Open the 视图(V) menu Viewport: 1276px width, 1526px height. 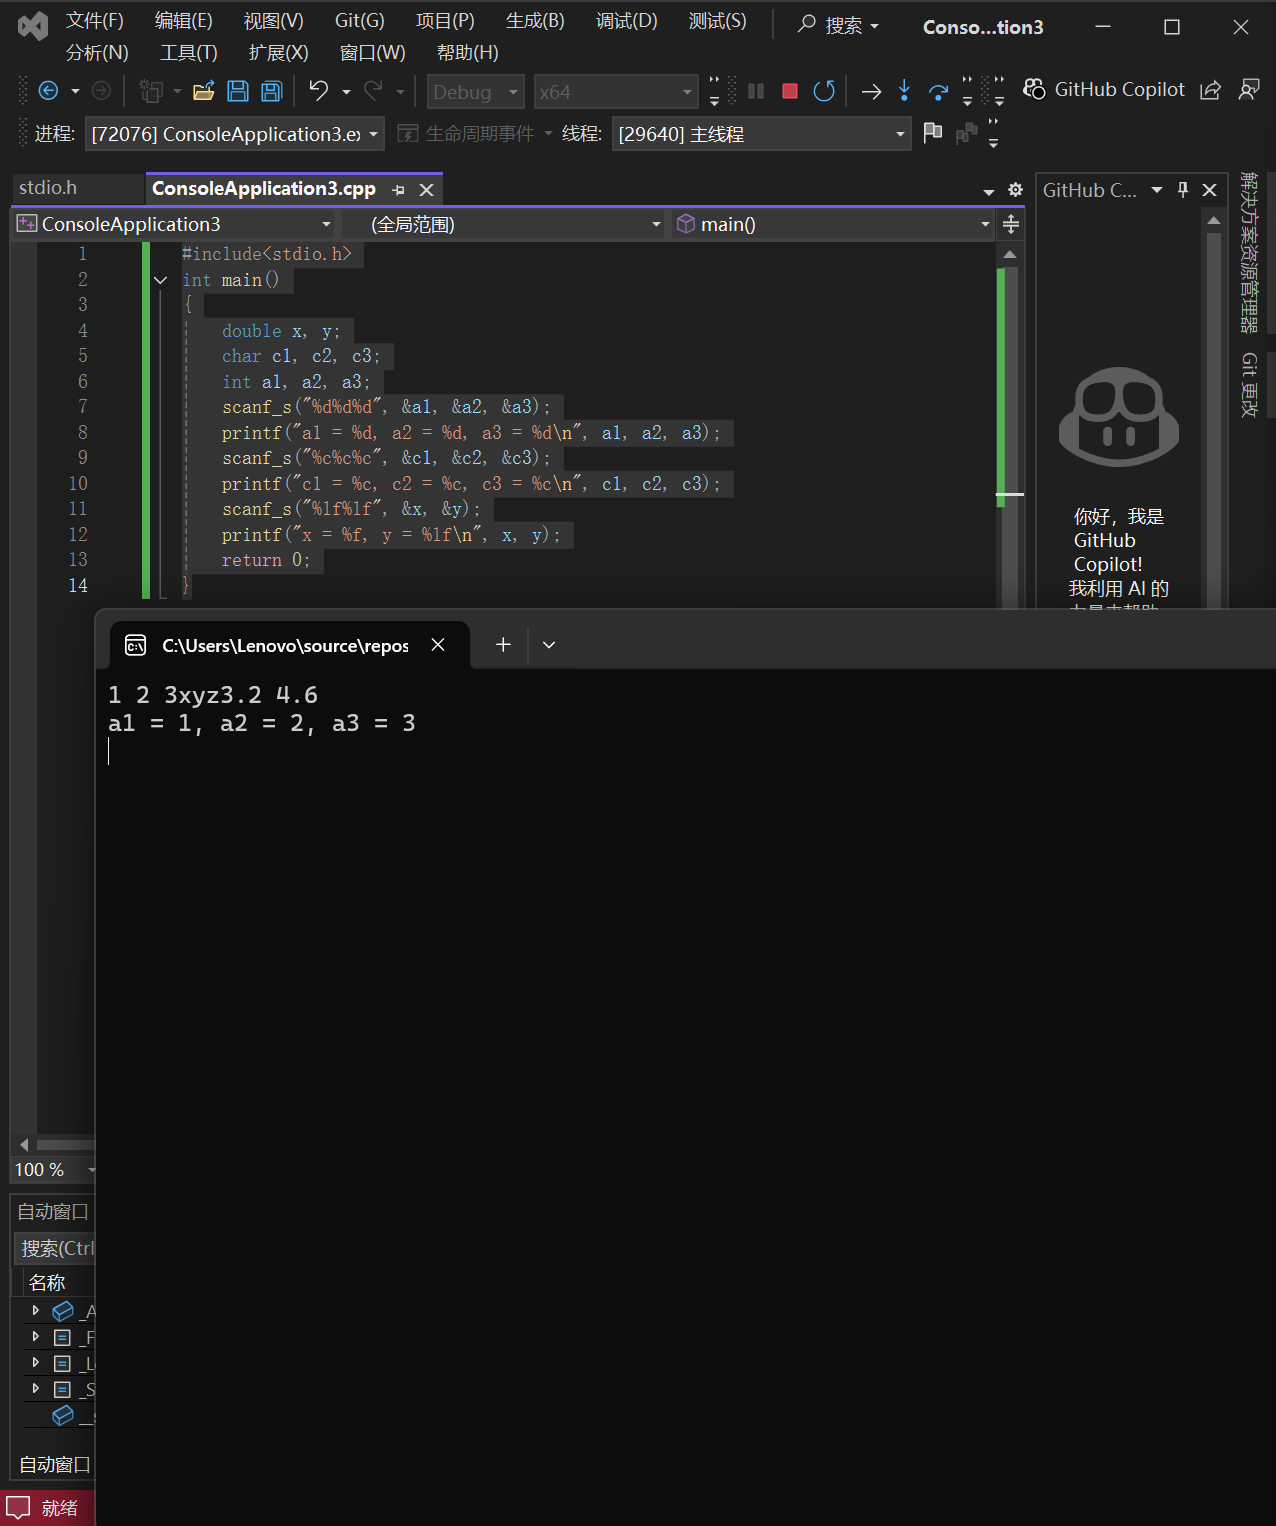pyautogui.click(x=274, y=21)
